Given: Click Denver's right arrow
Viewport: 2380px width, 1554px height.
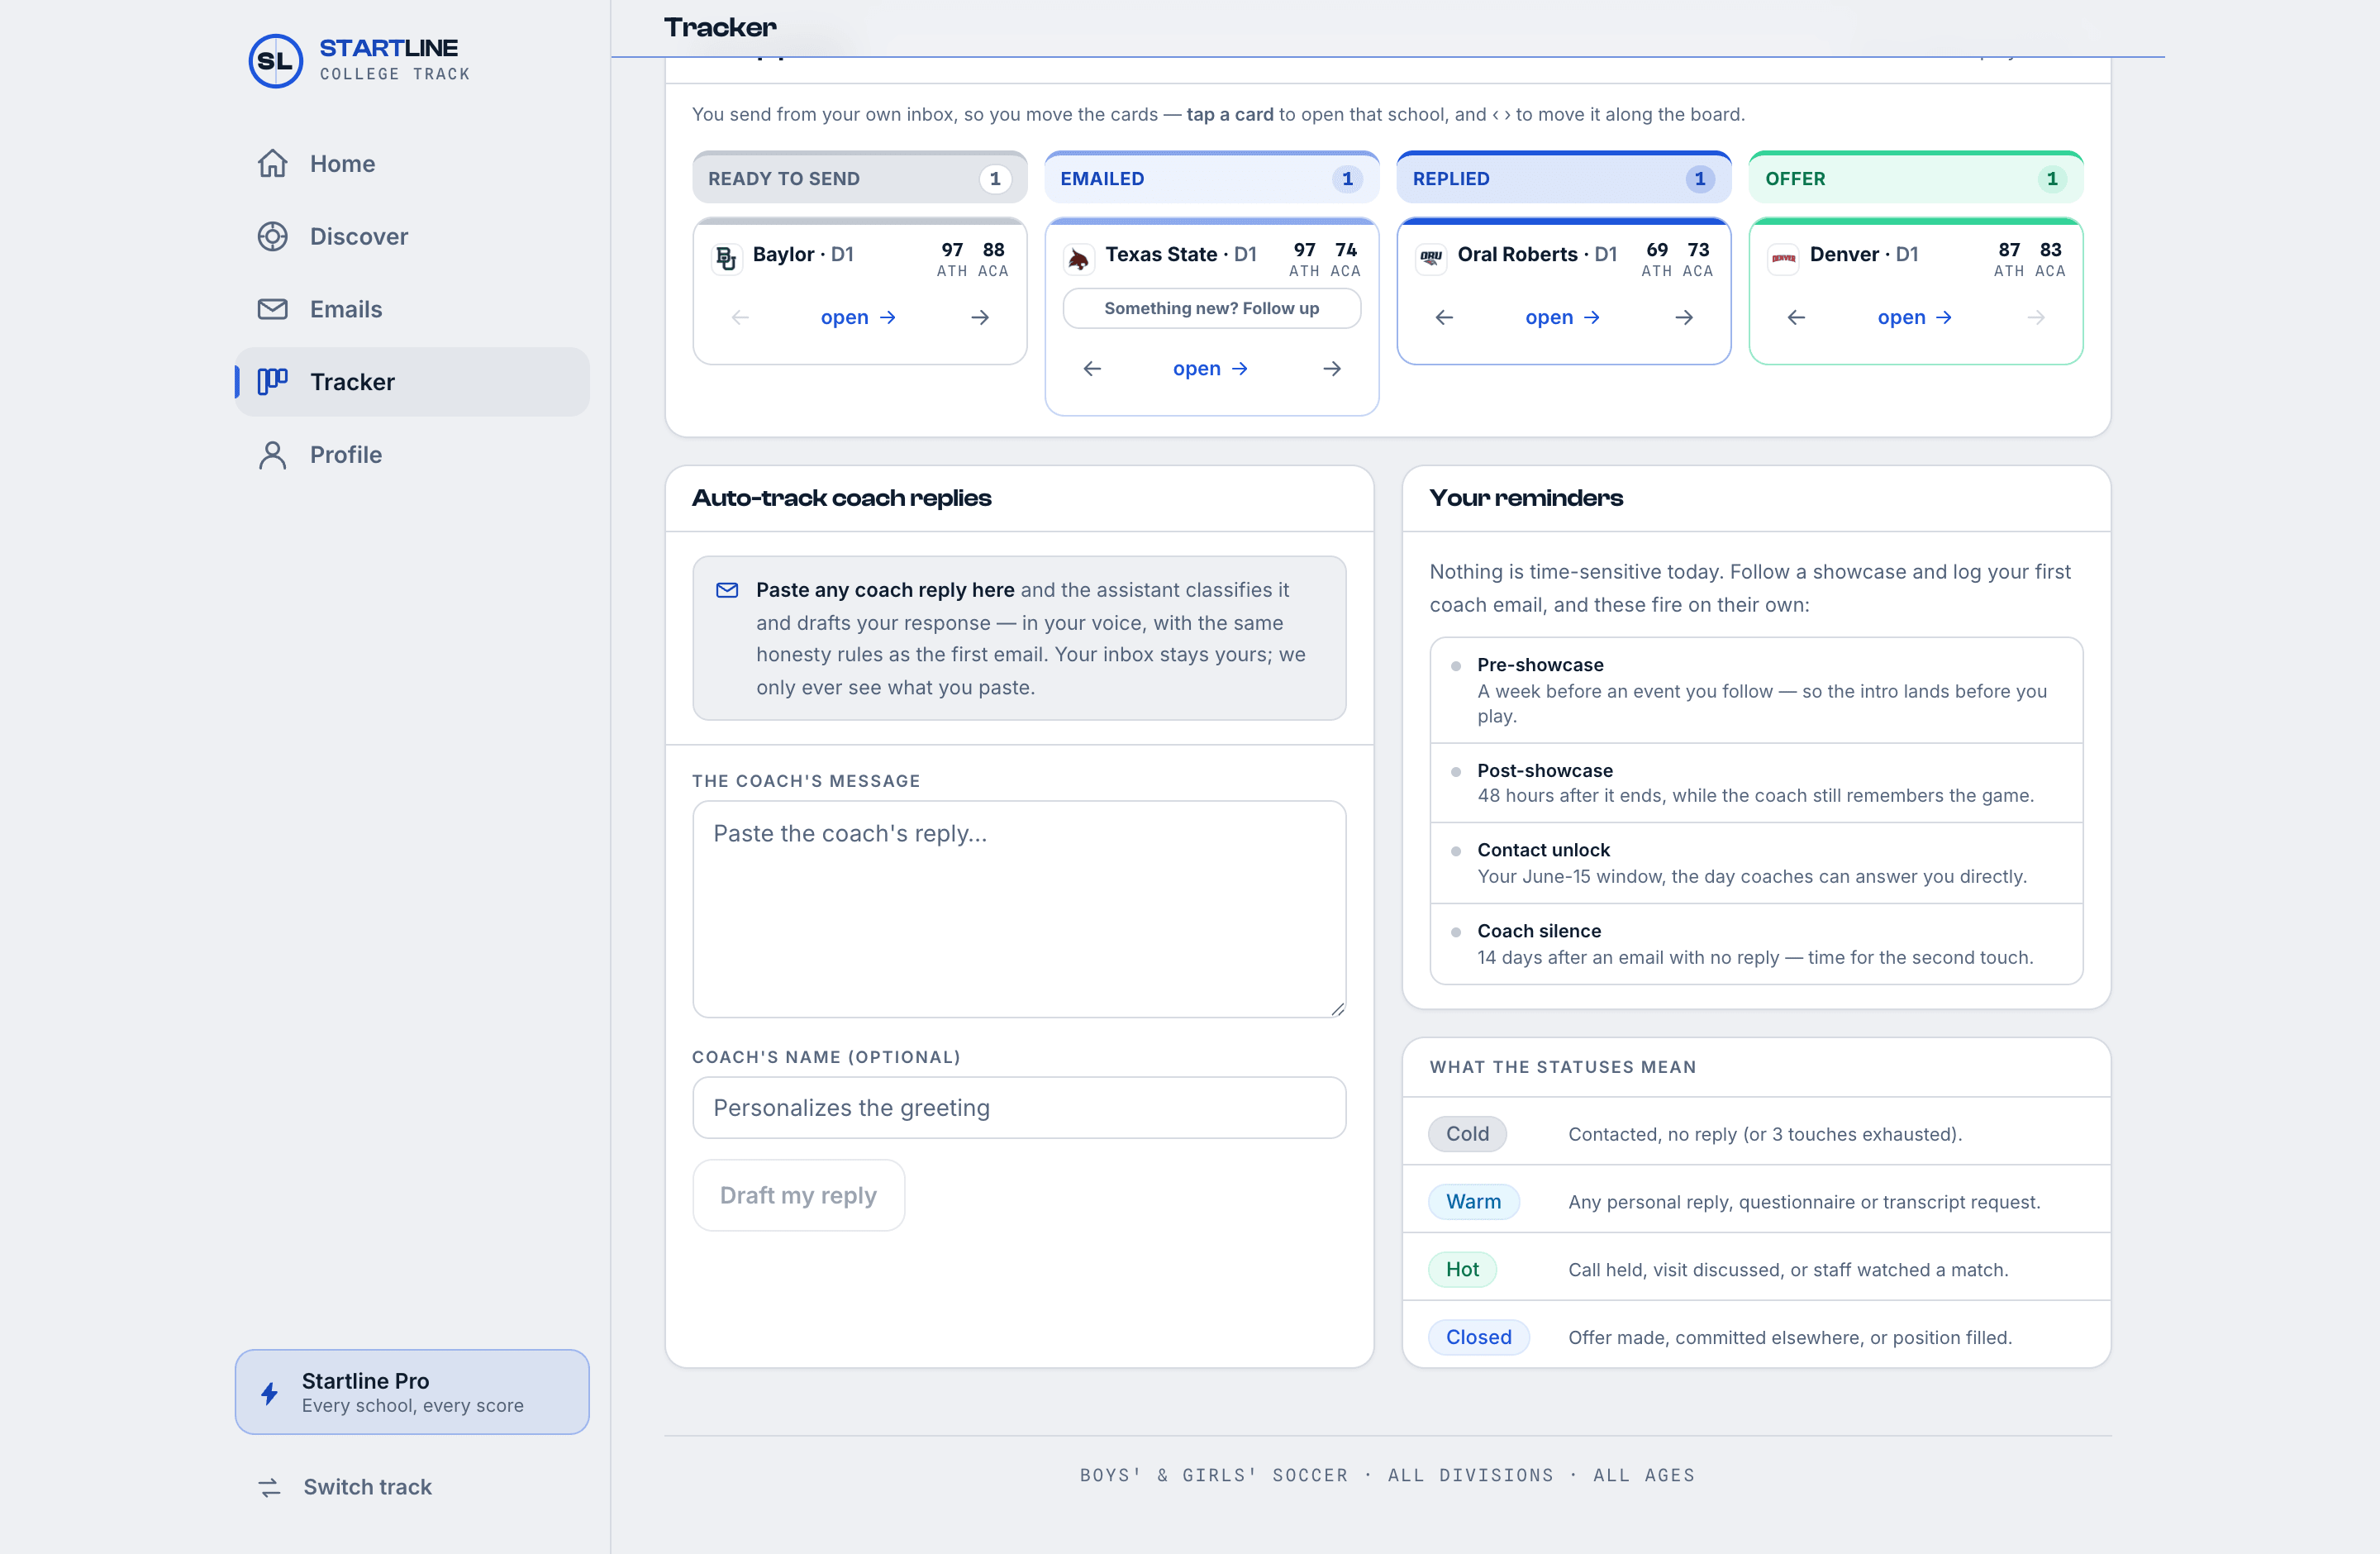Looking at the screenshot, I should point(2036,317).
